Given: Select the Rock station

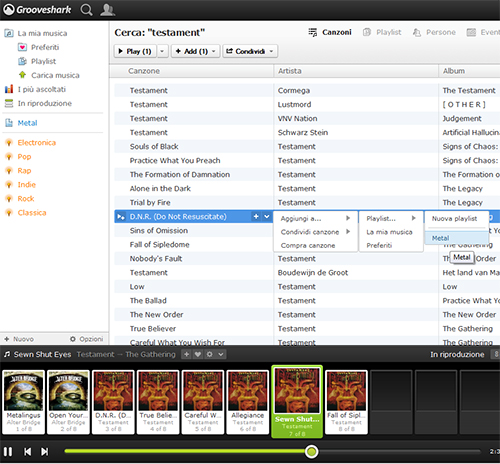Looking at the screenshot, I should click(20, 199).
